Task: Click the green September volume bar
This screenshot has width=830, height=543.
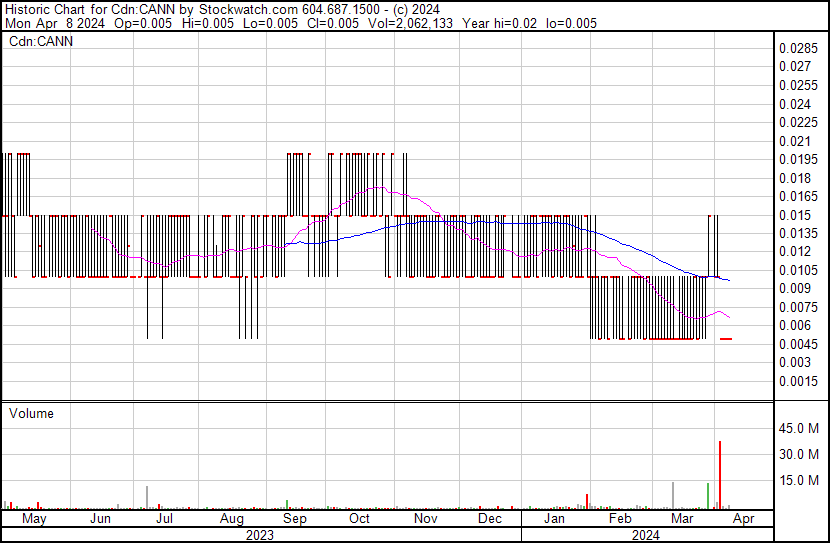Action: [x=287, y=504]
